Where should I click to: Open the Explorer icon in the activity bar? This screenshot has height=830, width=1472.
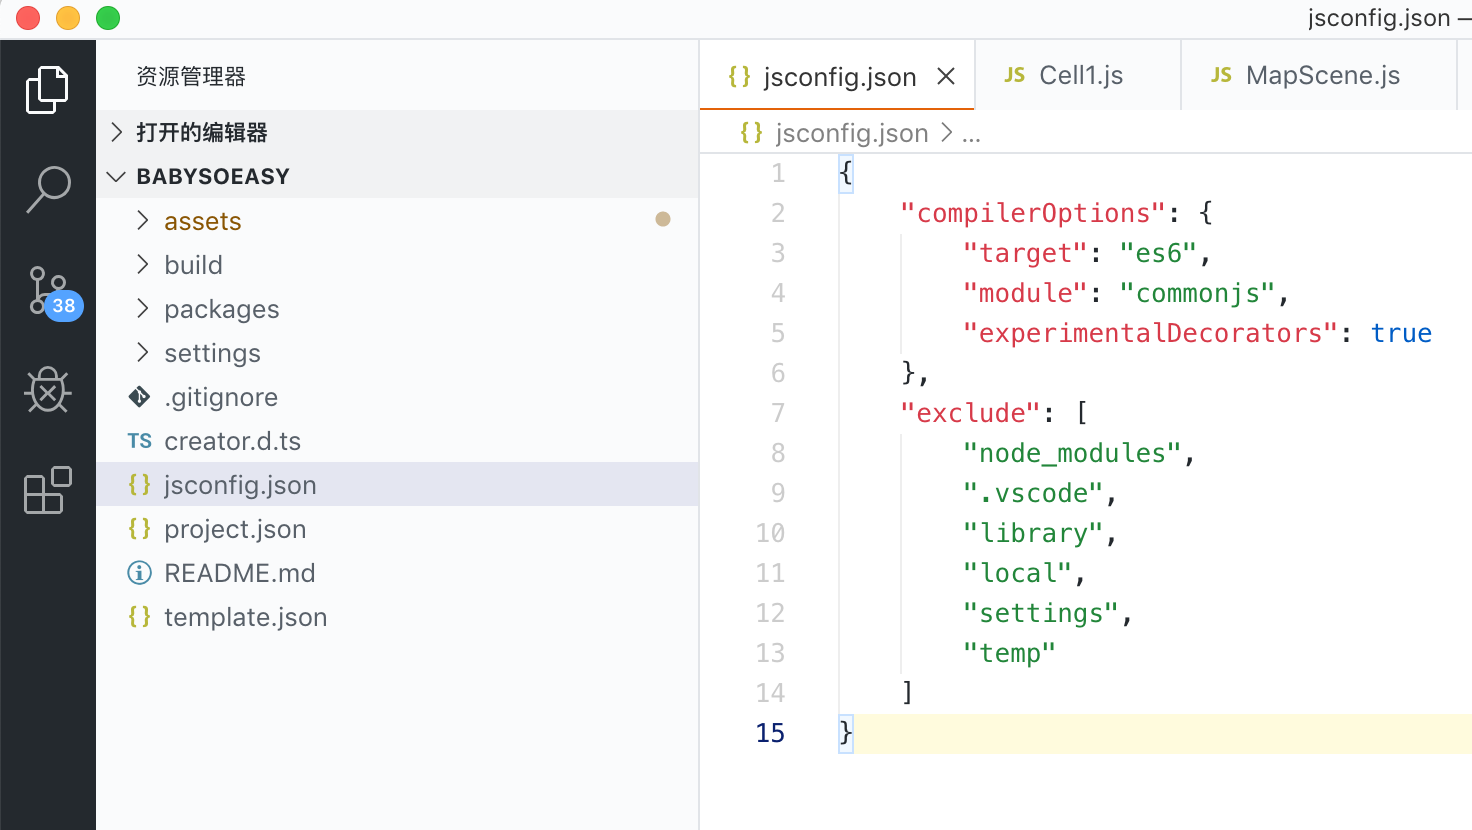tap(48, 89)
